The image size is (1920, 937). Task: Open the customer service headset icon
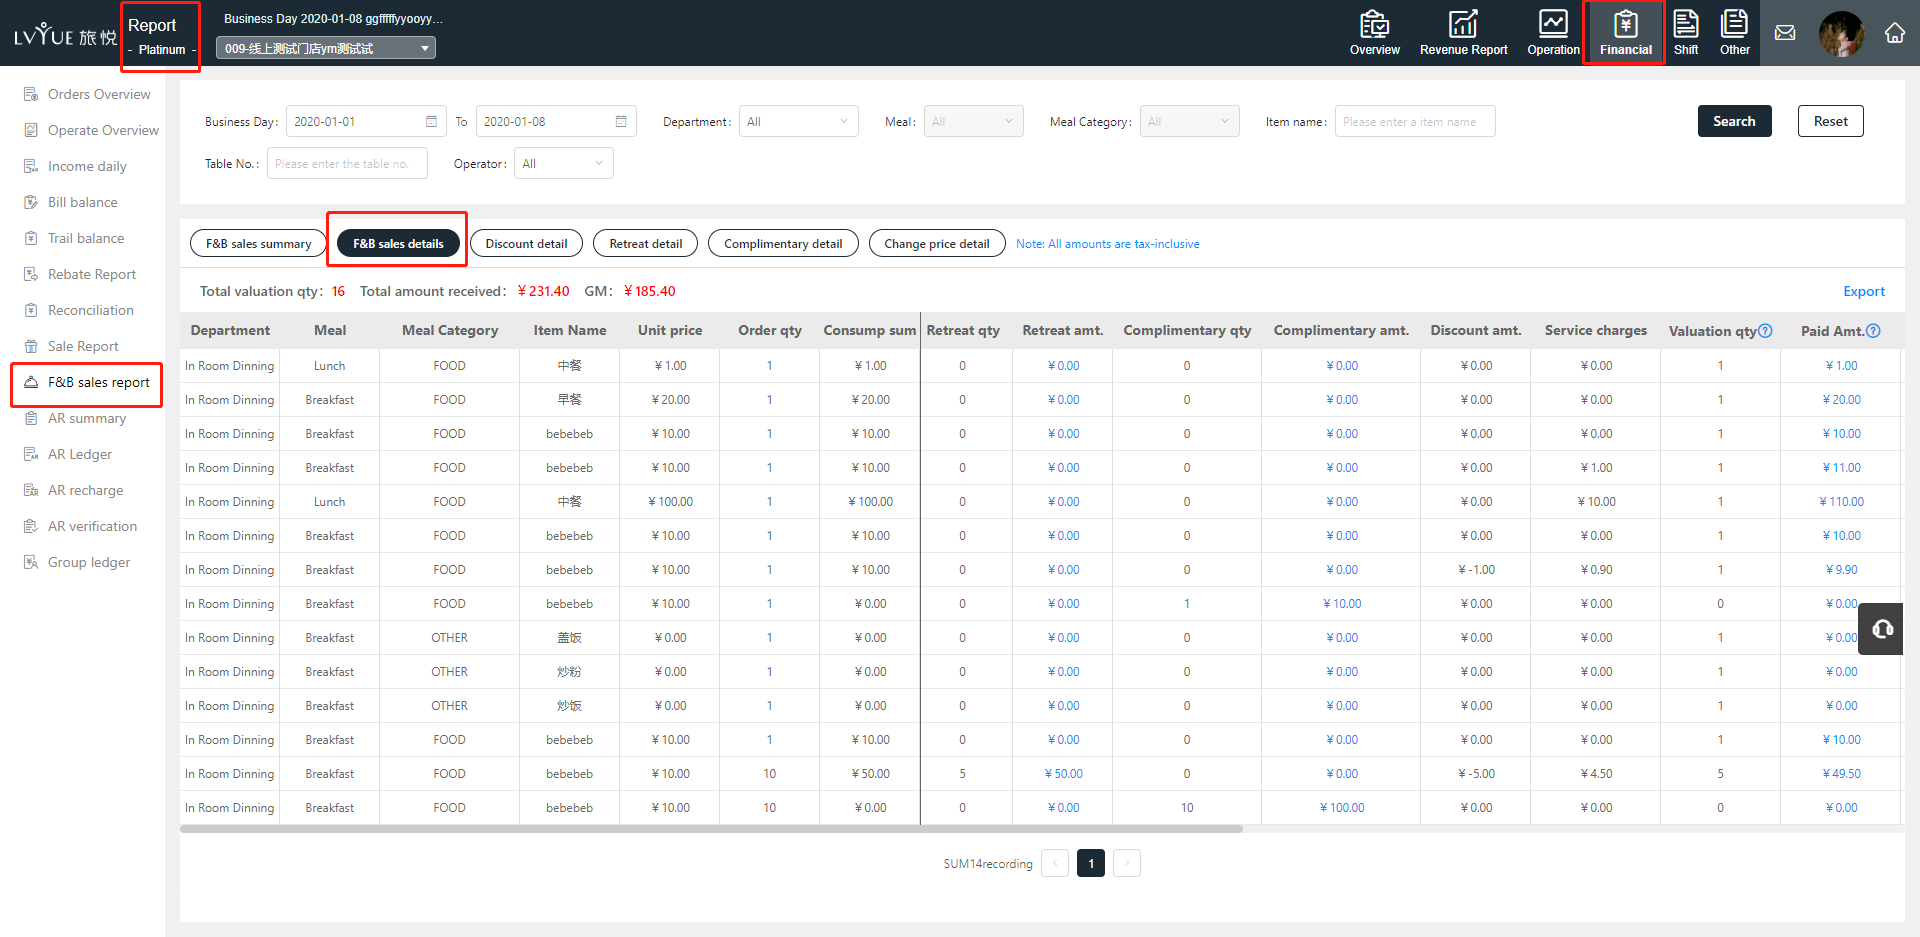1882,629
